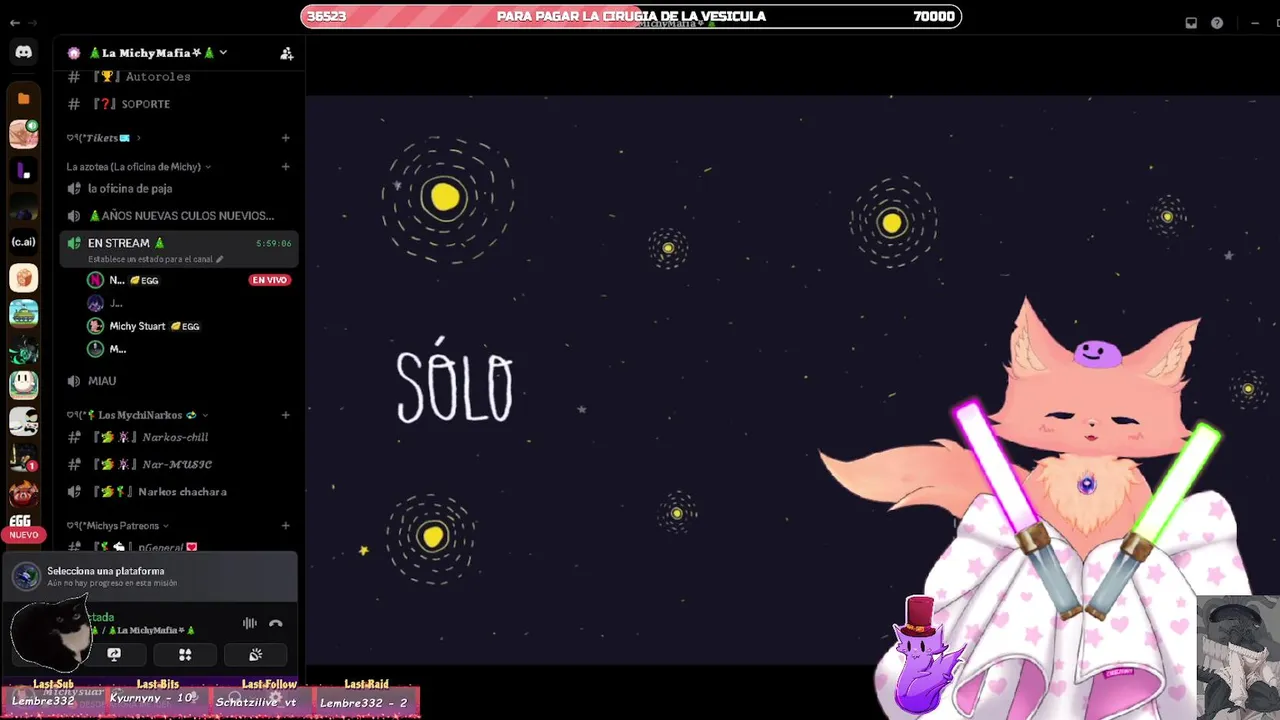
Task: Open server icon with red 1 badge
Action: click(x=23, y=457)
